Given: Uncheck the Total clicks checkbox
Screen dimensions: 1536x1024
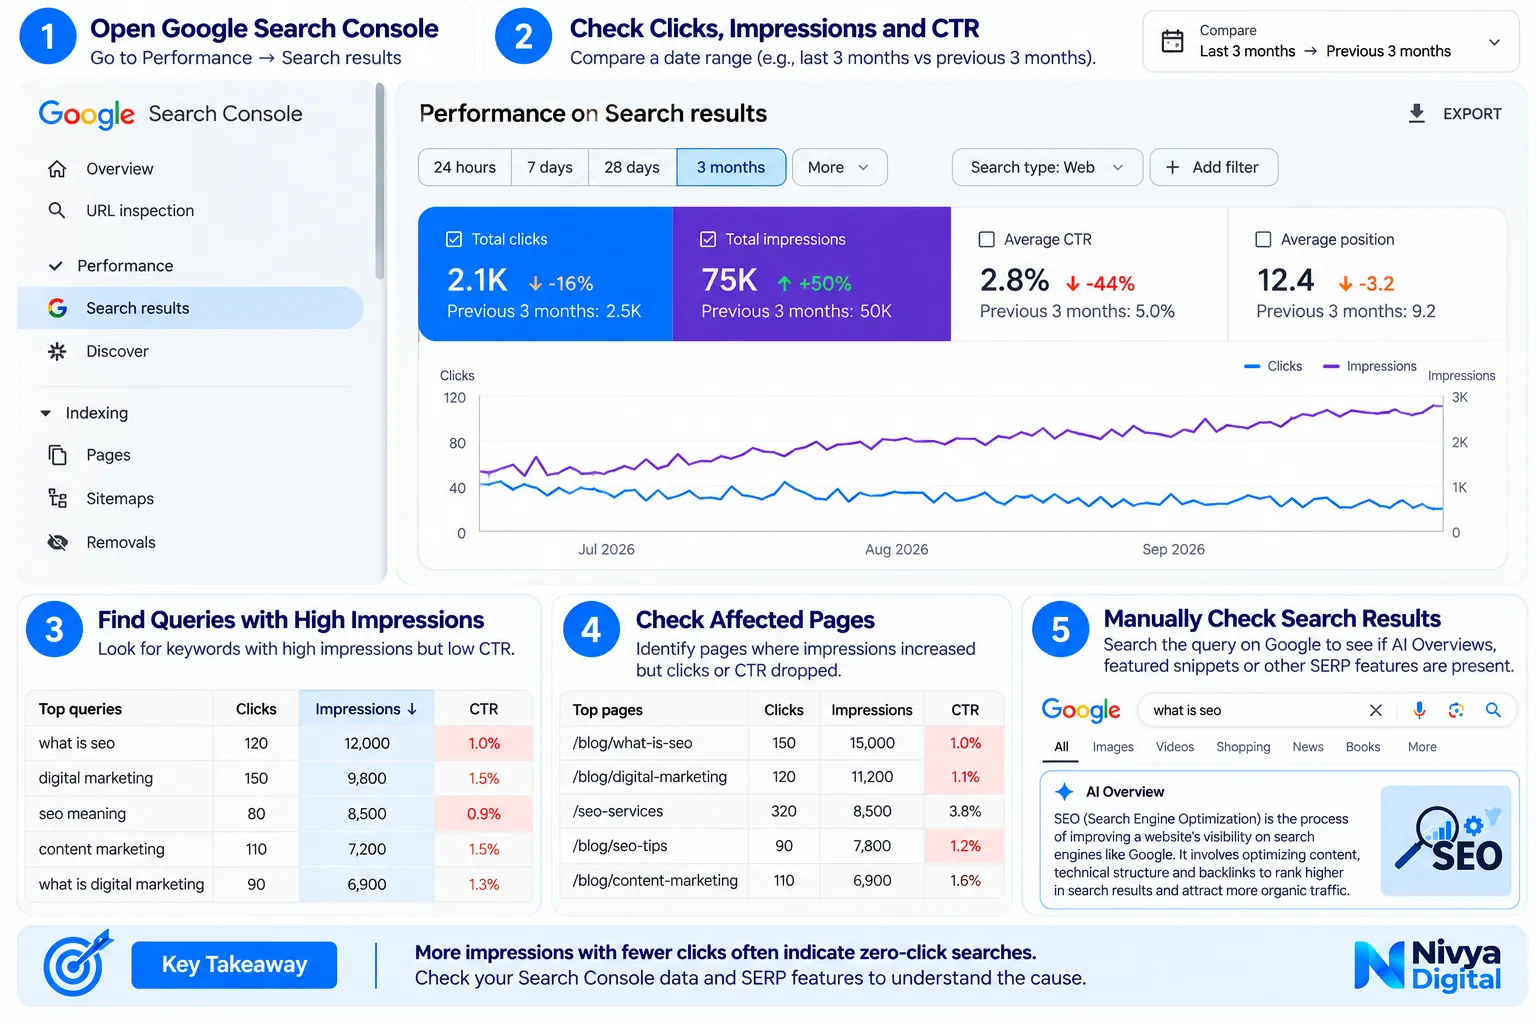Looking at the screenshot, I should click(454, 239).
